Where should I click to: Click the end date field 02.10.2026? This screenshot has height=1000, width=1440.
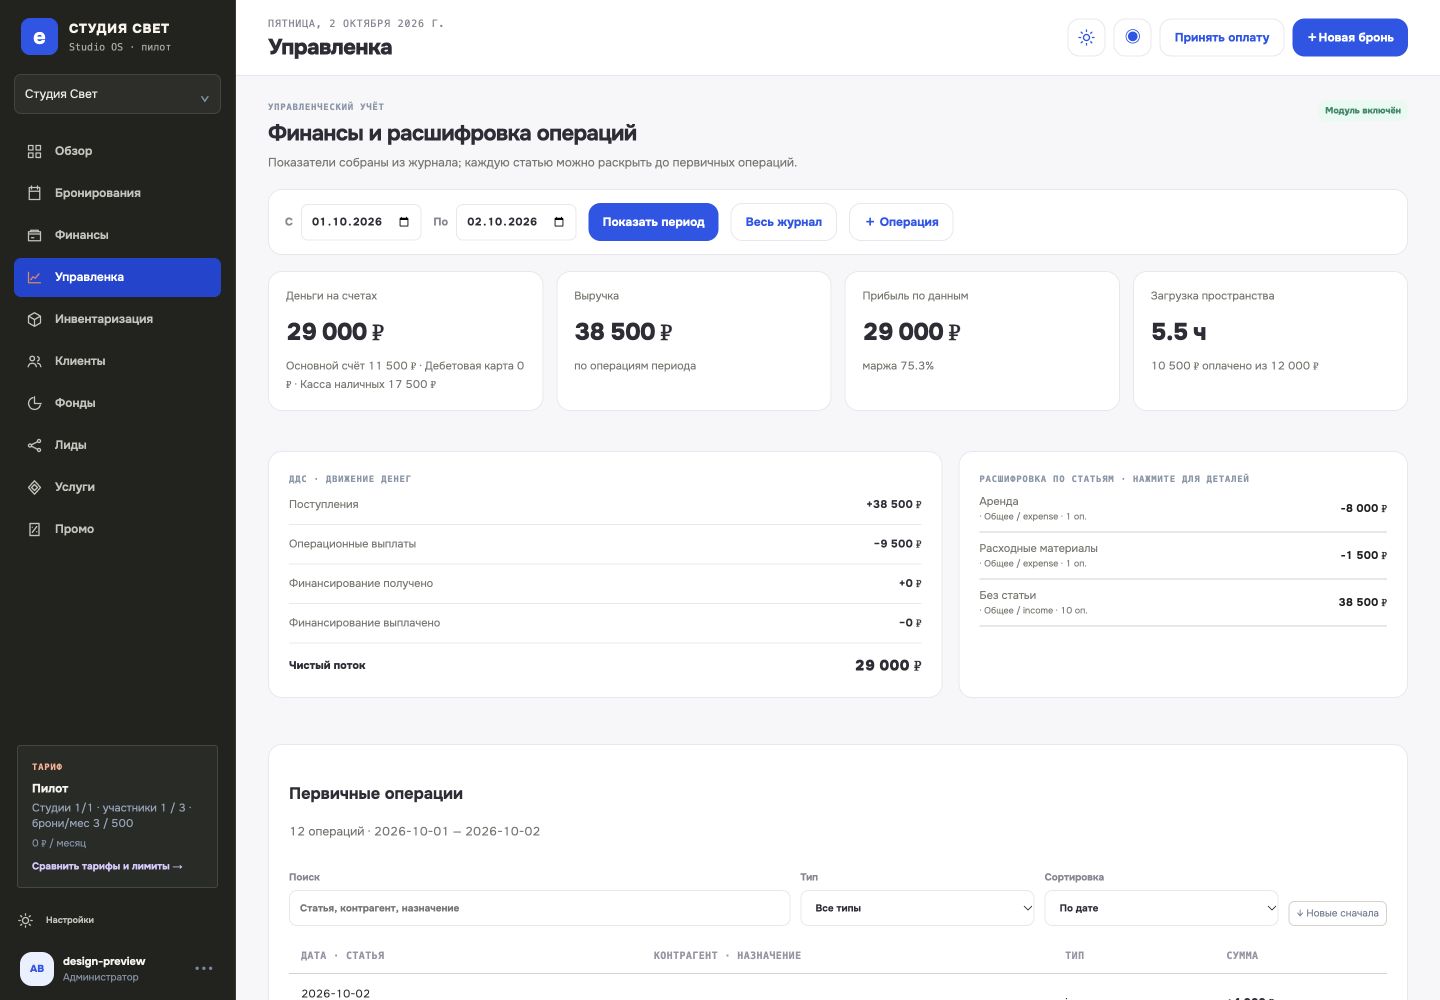click(x=516, y=222)
